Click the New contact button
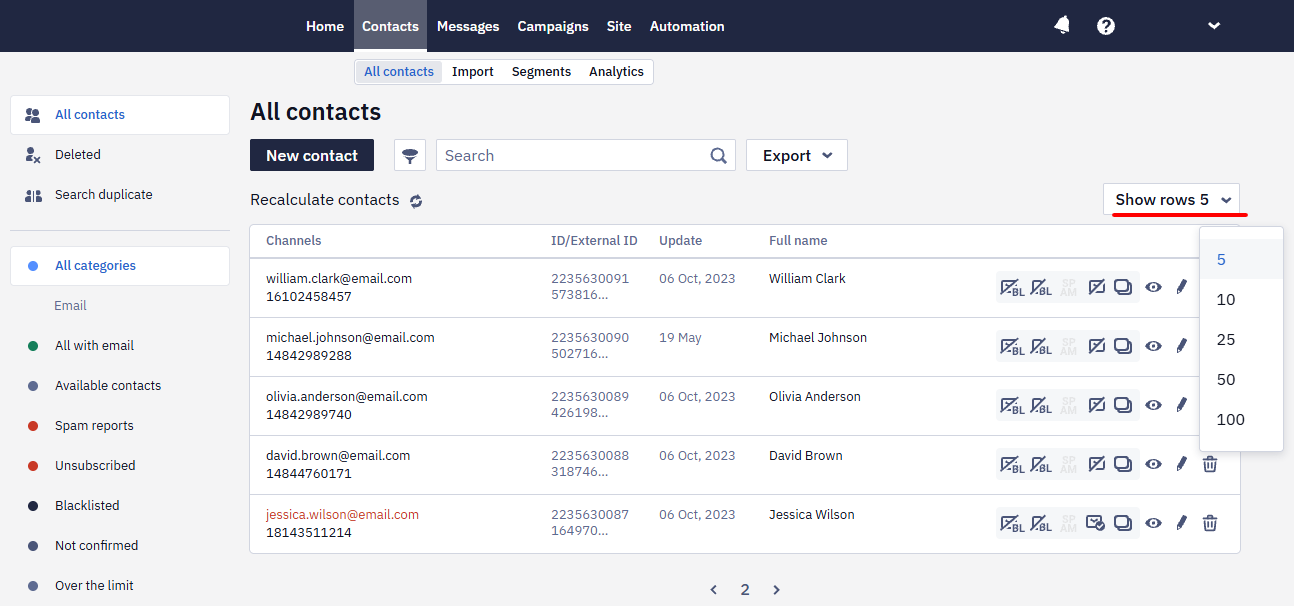 [x=312, y=155]
